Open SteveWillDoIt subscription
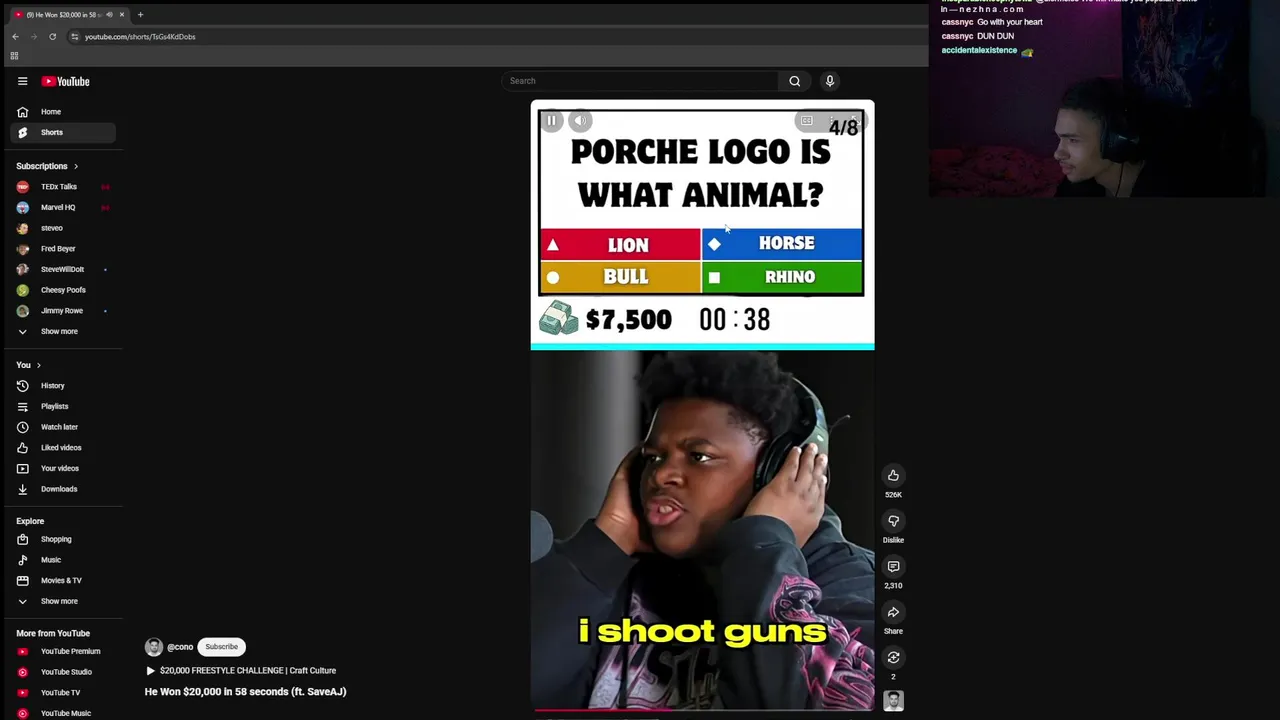 pos(62,269)
